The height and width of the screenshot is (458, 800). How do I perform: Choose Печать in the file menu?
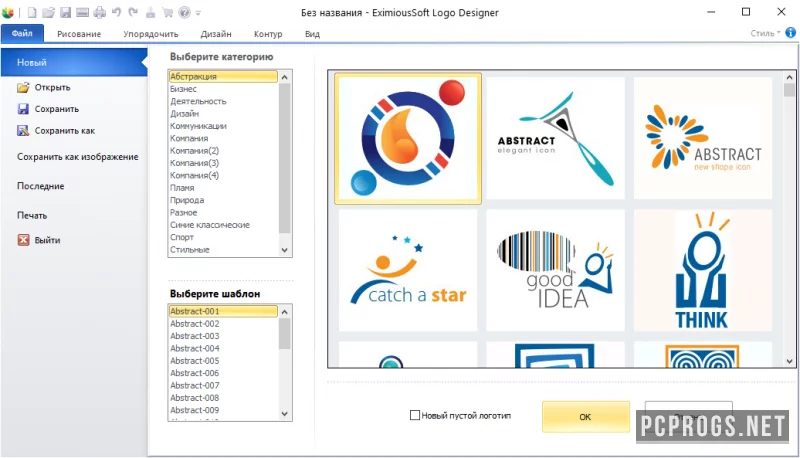(32, 215)
